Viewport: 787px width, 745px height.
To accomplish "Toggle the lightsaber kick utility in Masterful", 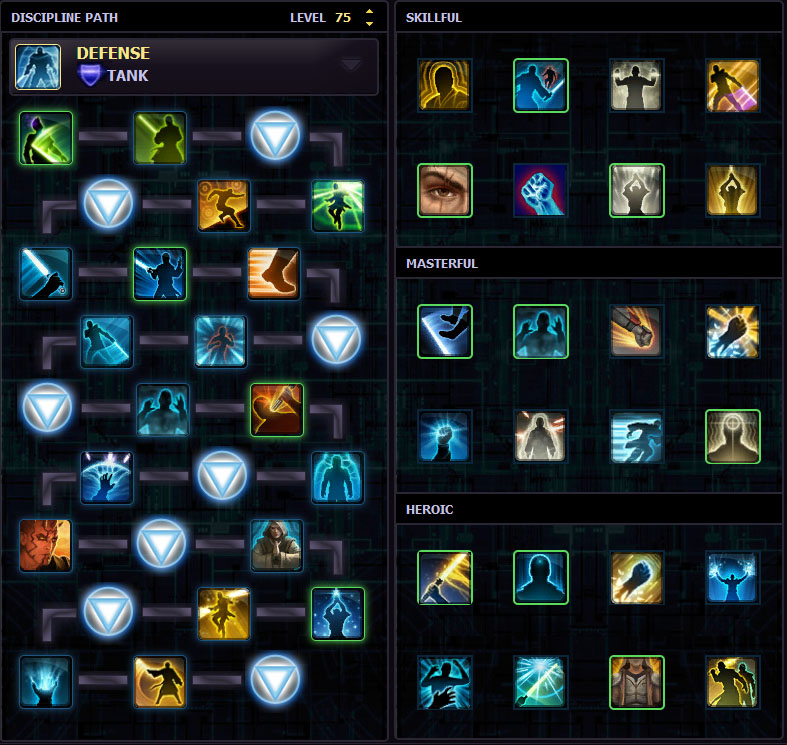I will [x=445, y=331].
